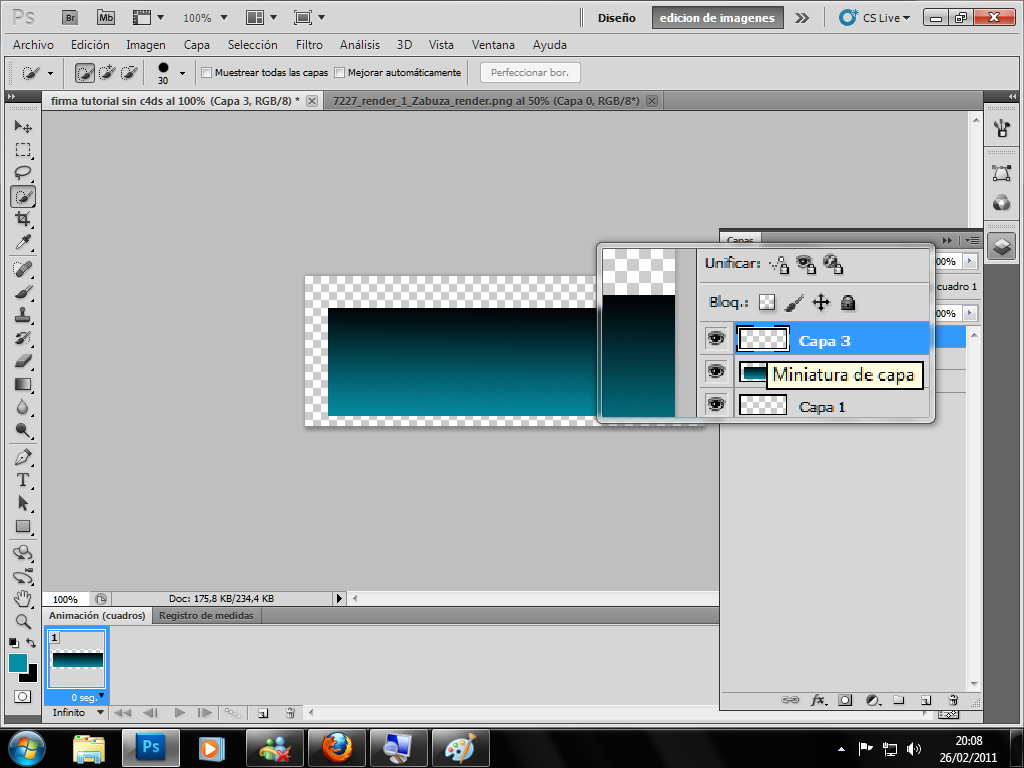
Task: Reset to default foreground and background colors
Action: point(13,643)
